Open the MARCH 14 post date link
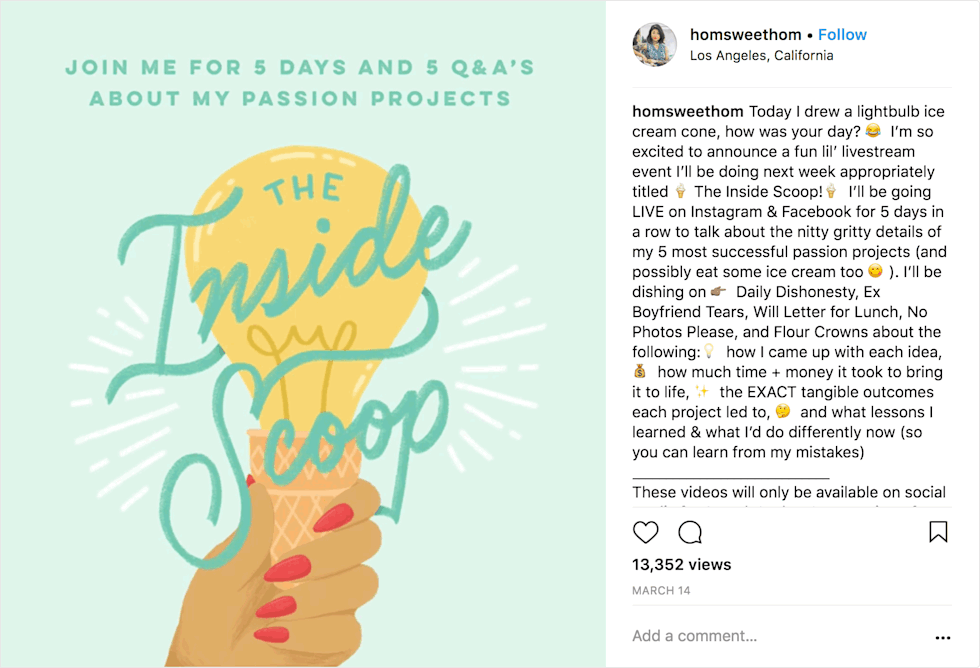The height and width of the screenshot is (668, 980). click(661, 591)
